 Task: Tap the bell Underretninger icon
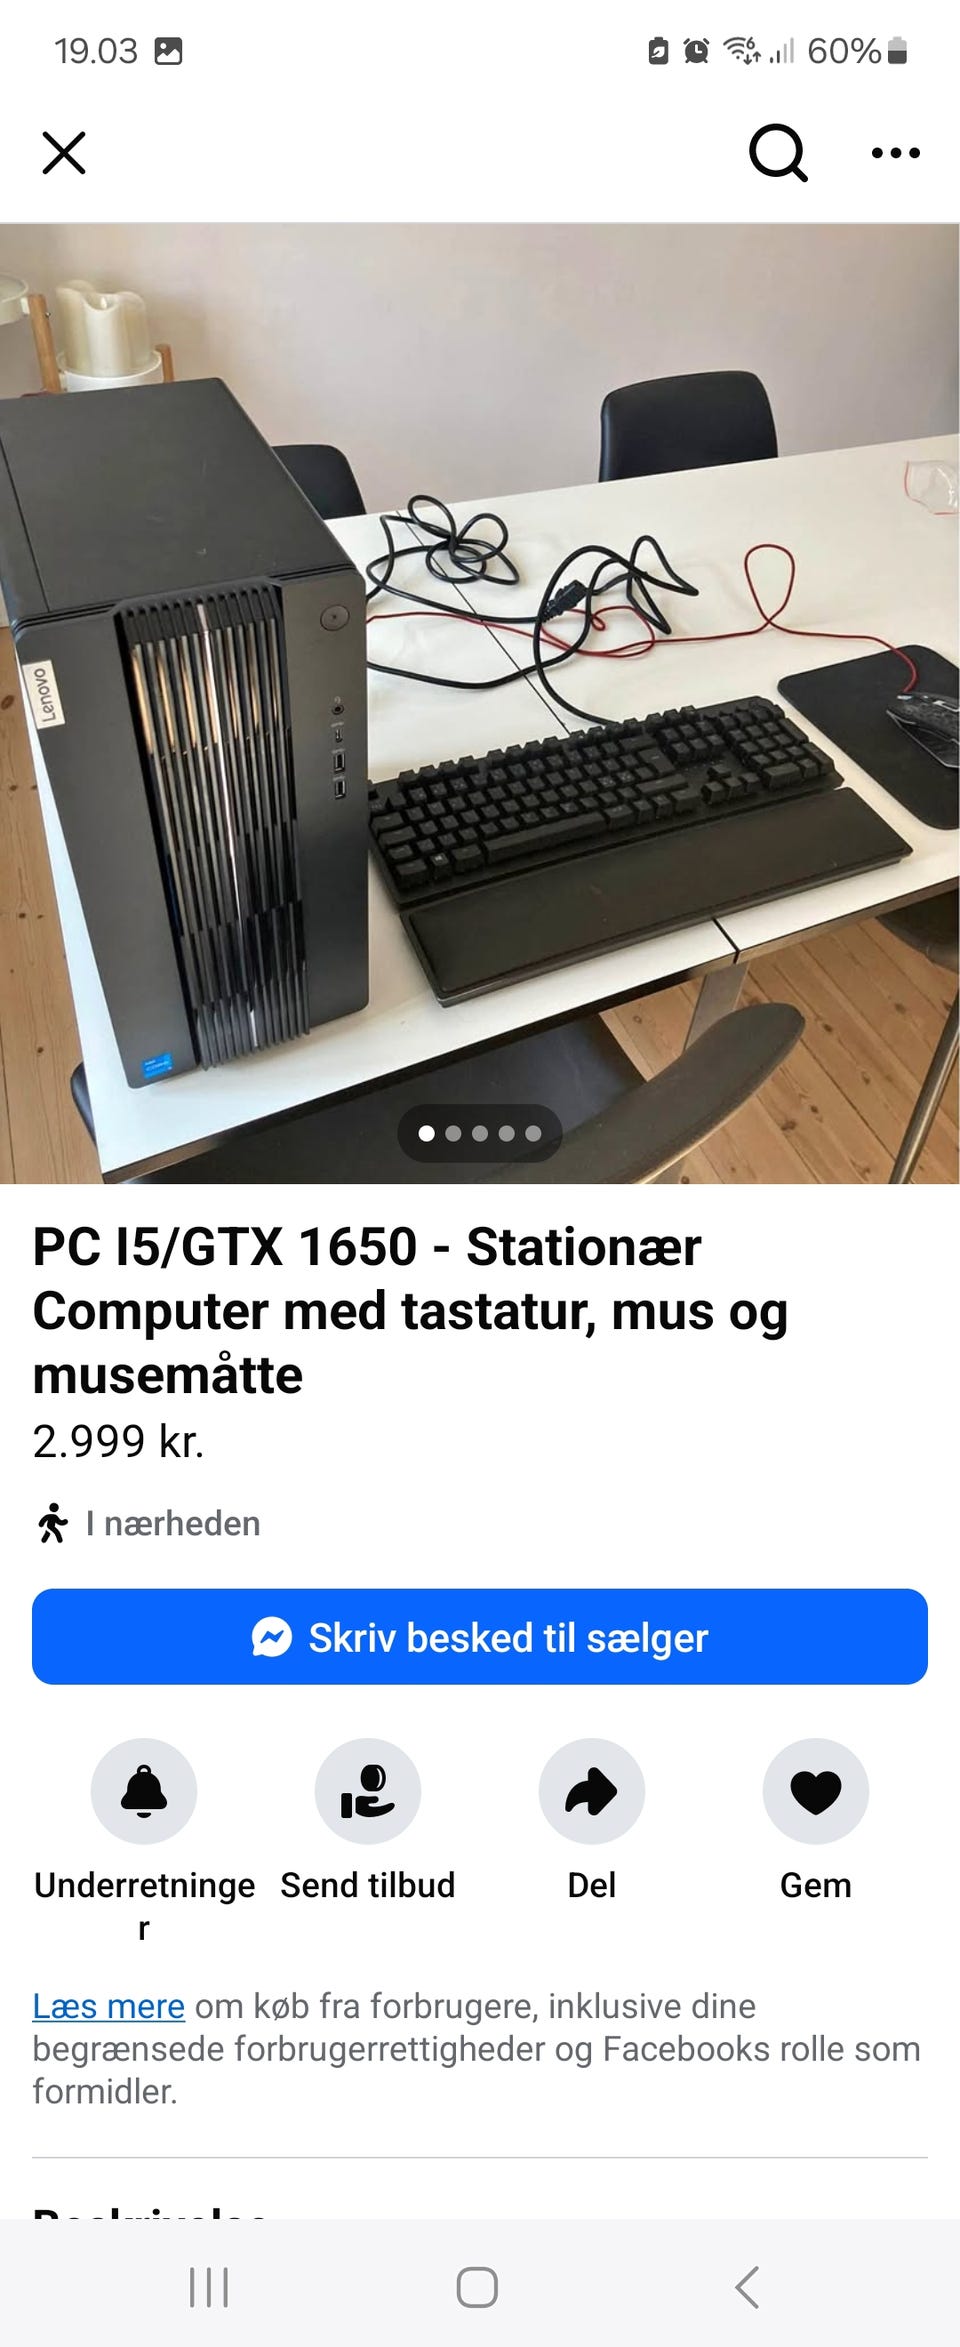tap(144, 1791)
